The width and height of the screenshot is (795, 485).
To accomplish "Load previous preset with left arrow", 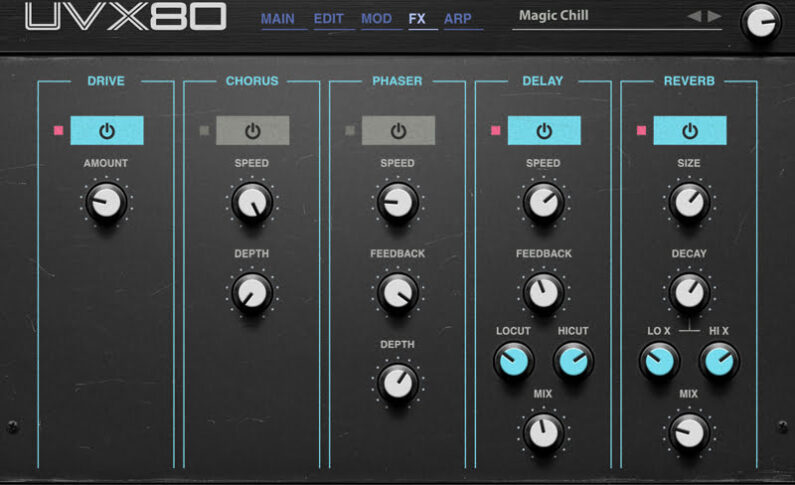I will (694, 16).
